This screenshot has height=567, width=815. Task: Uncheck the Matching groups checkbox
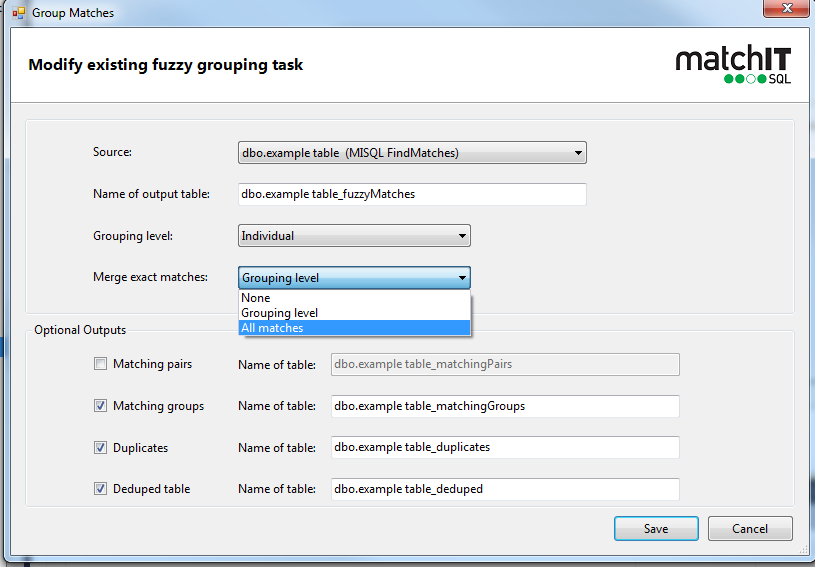[x=100, y=405]
